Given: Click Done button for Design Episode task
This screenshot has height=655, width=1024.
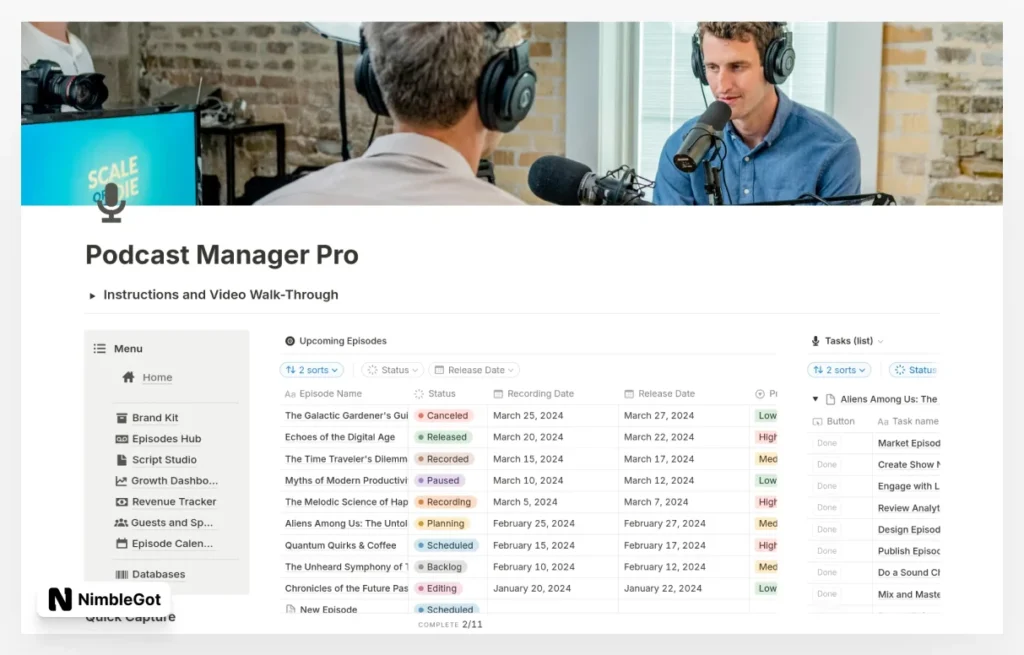Looking at the screenshot, I should (x=827, y=529).
